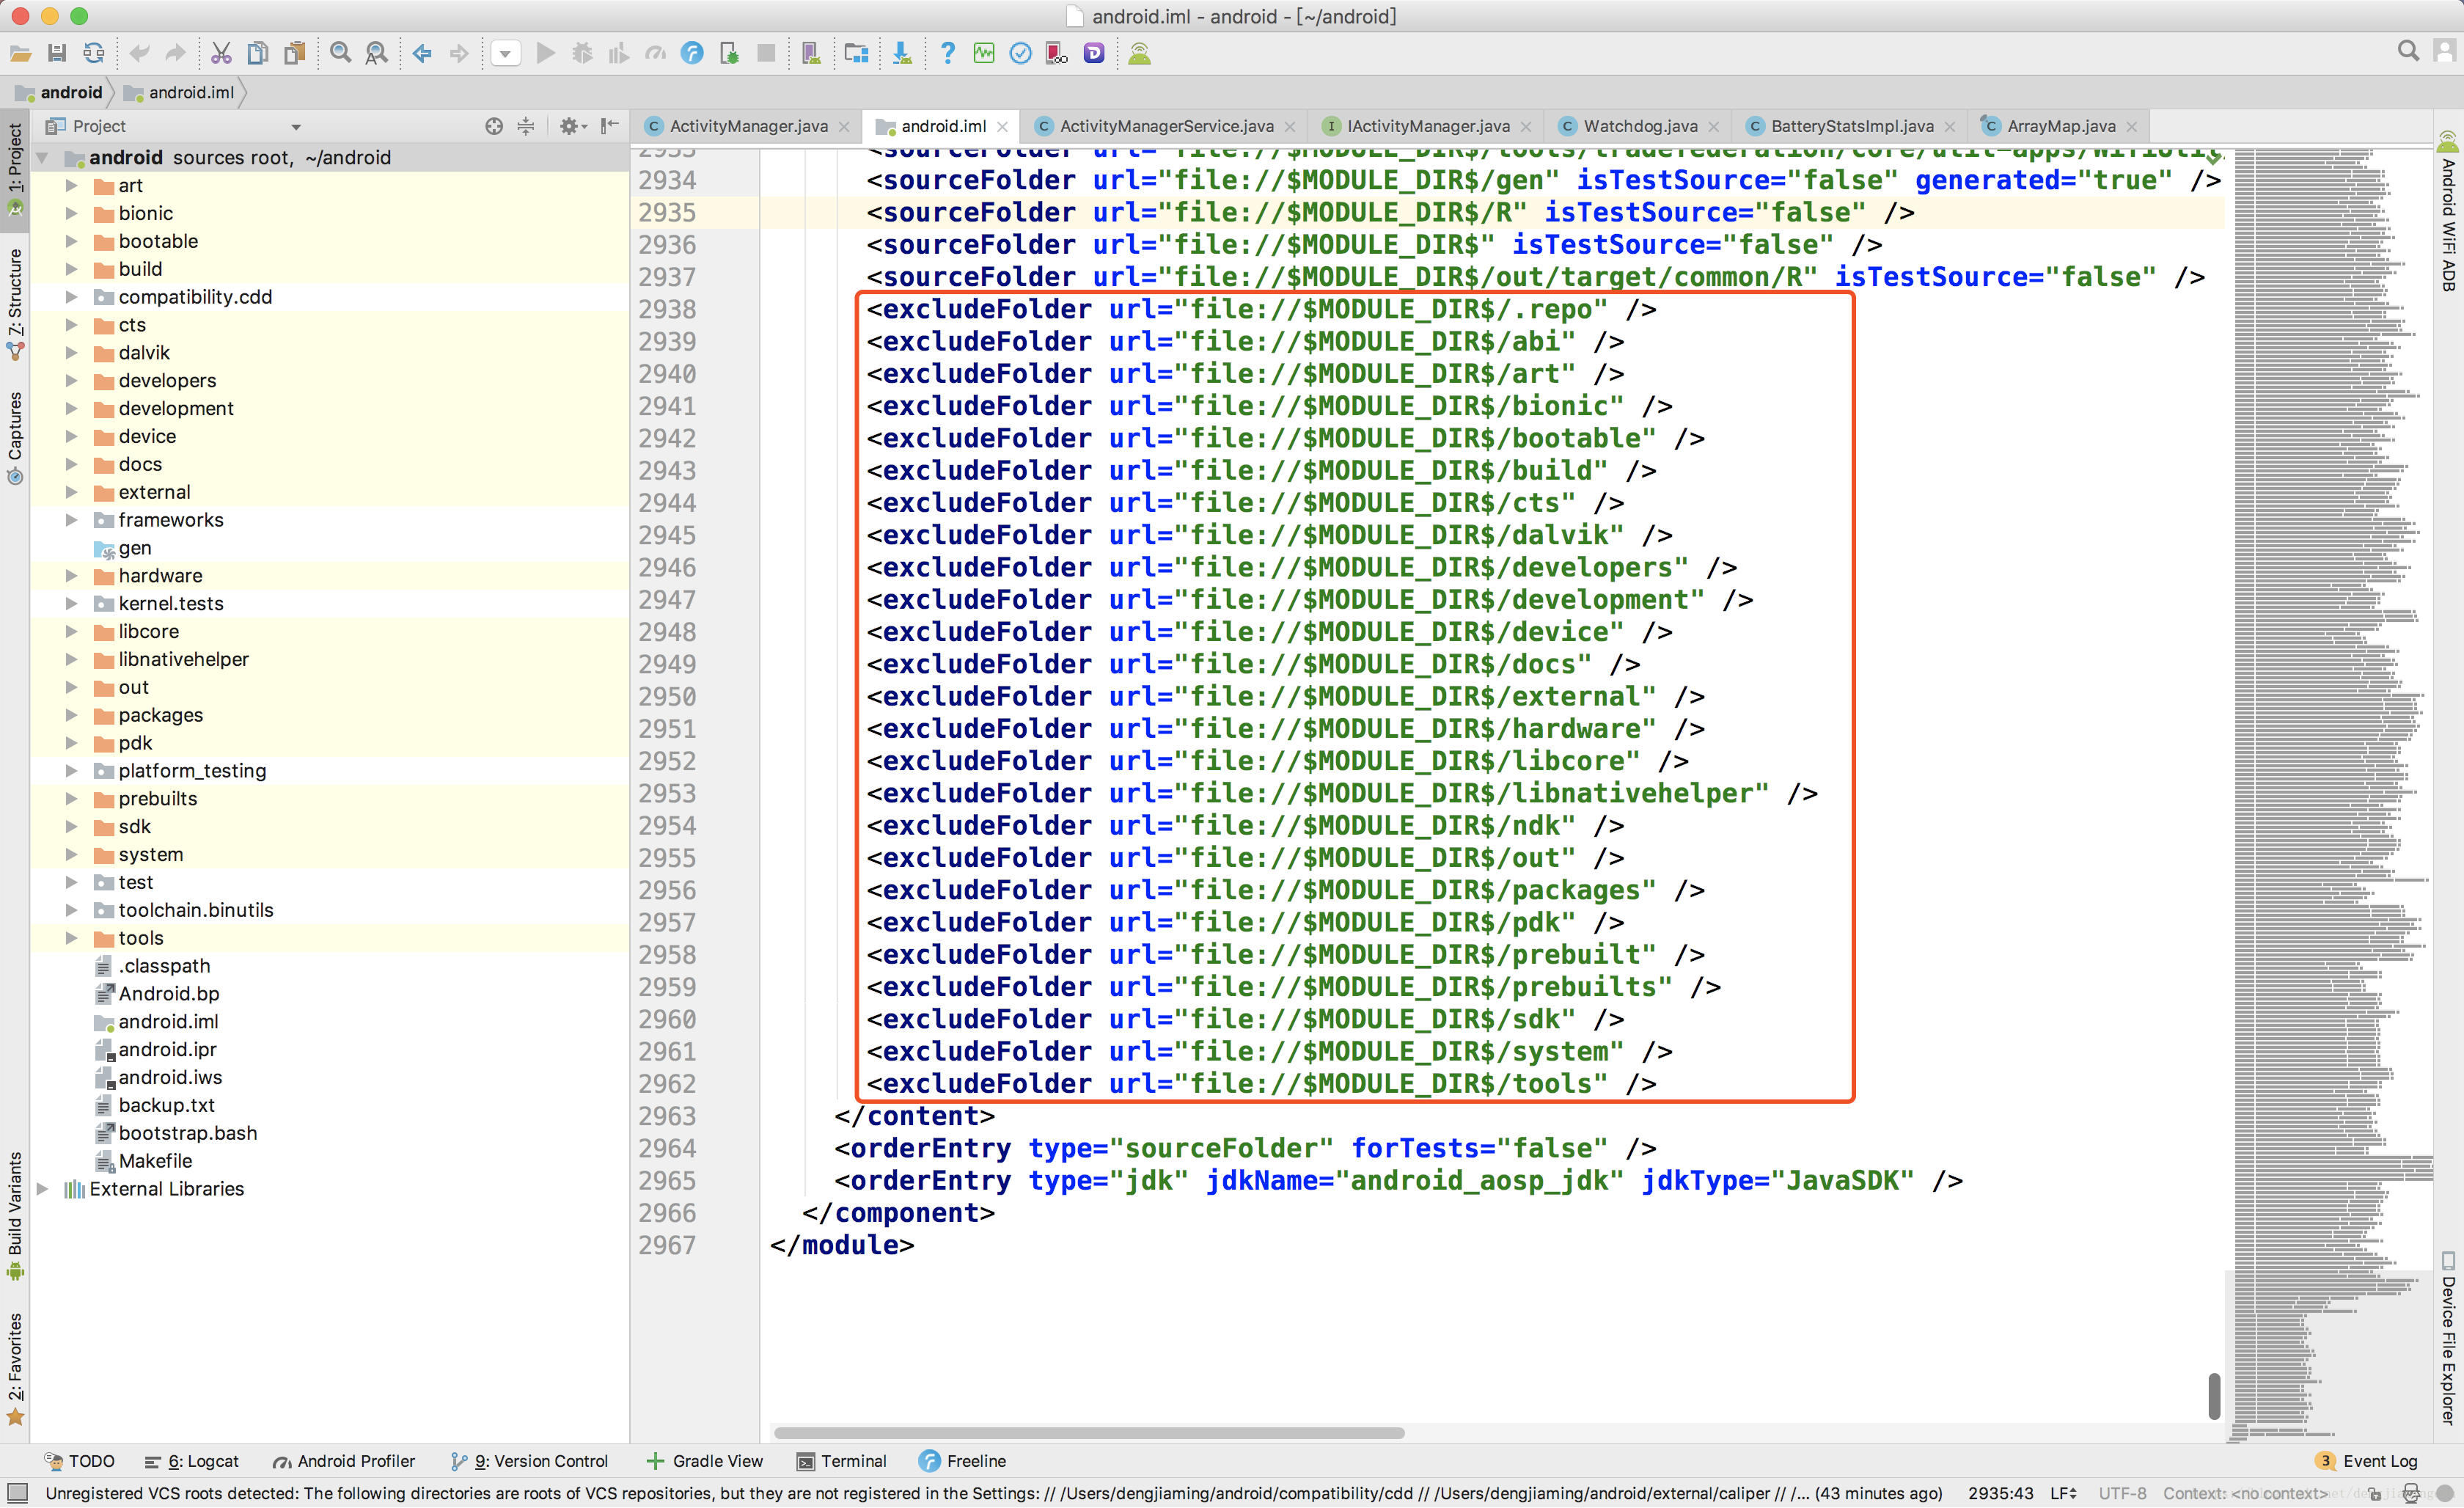Image resolution: width=2464 pixels, height=1508 pixels.
Task: Expand the External Libraries node
Action: pos(43,1188)
